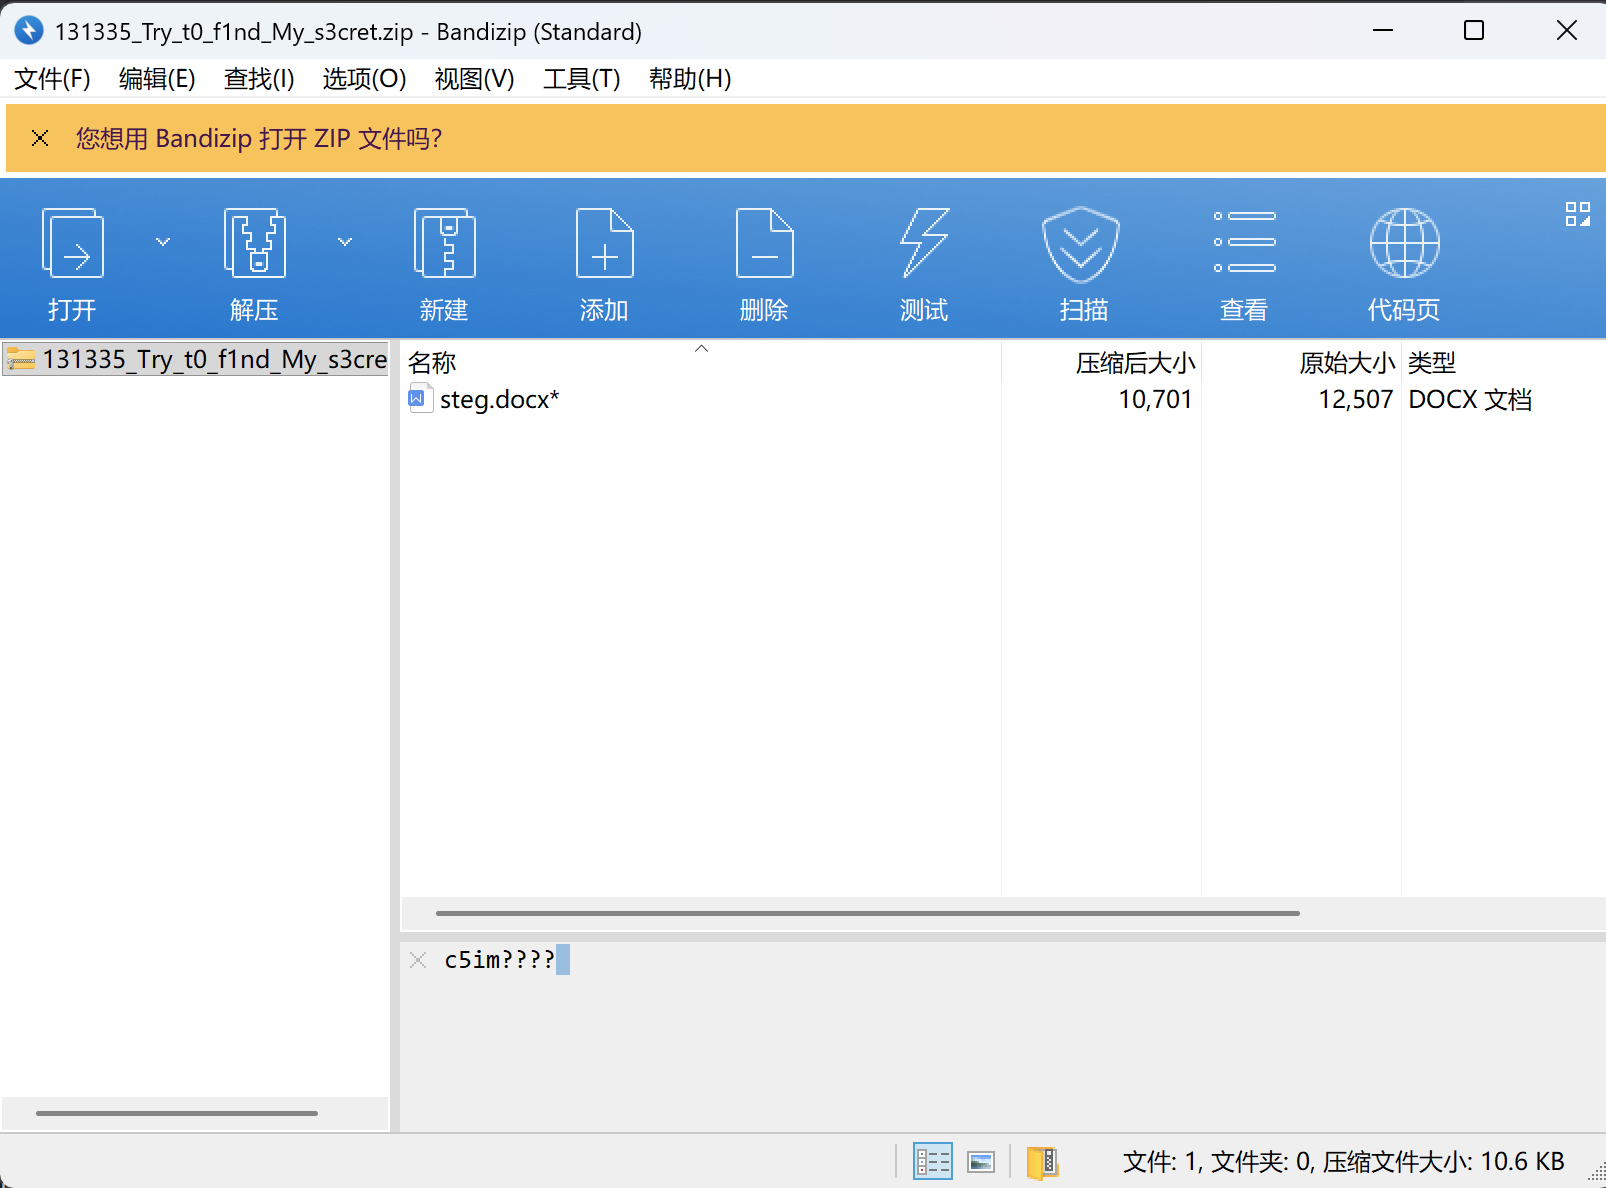
Task: Click the Delete (删除) toolbar icon
Action: coord(764,243)
